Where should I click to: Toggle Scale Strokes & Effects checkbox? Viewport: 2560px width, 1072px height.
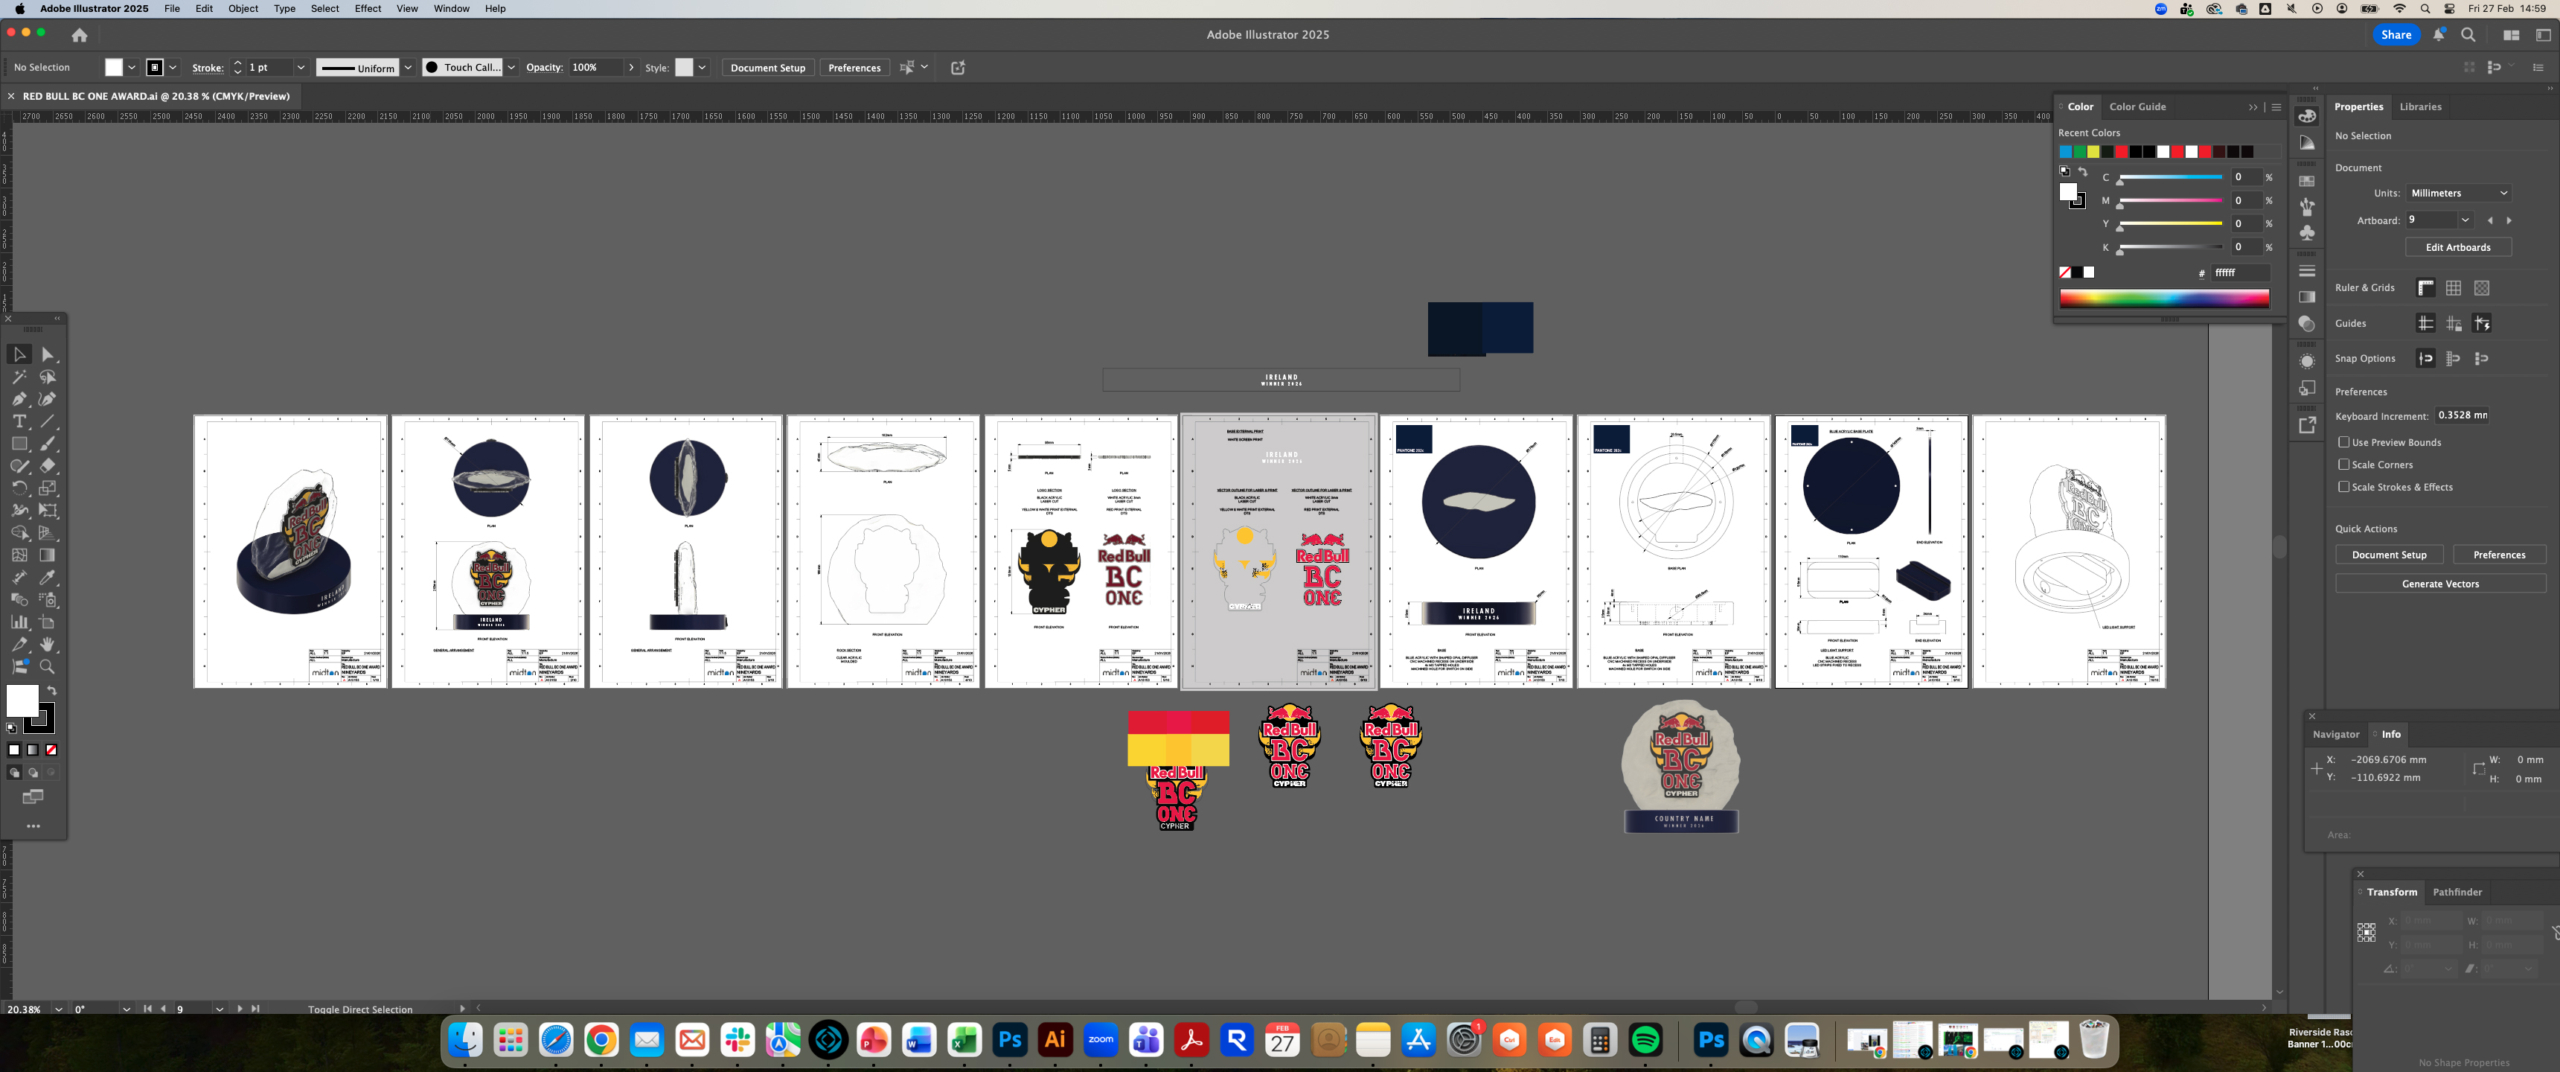(2343, 487)
